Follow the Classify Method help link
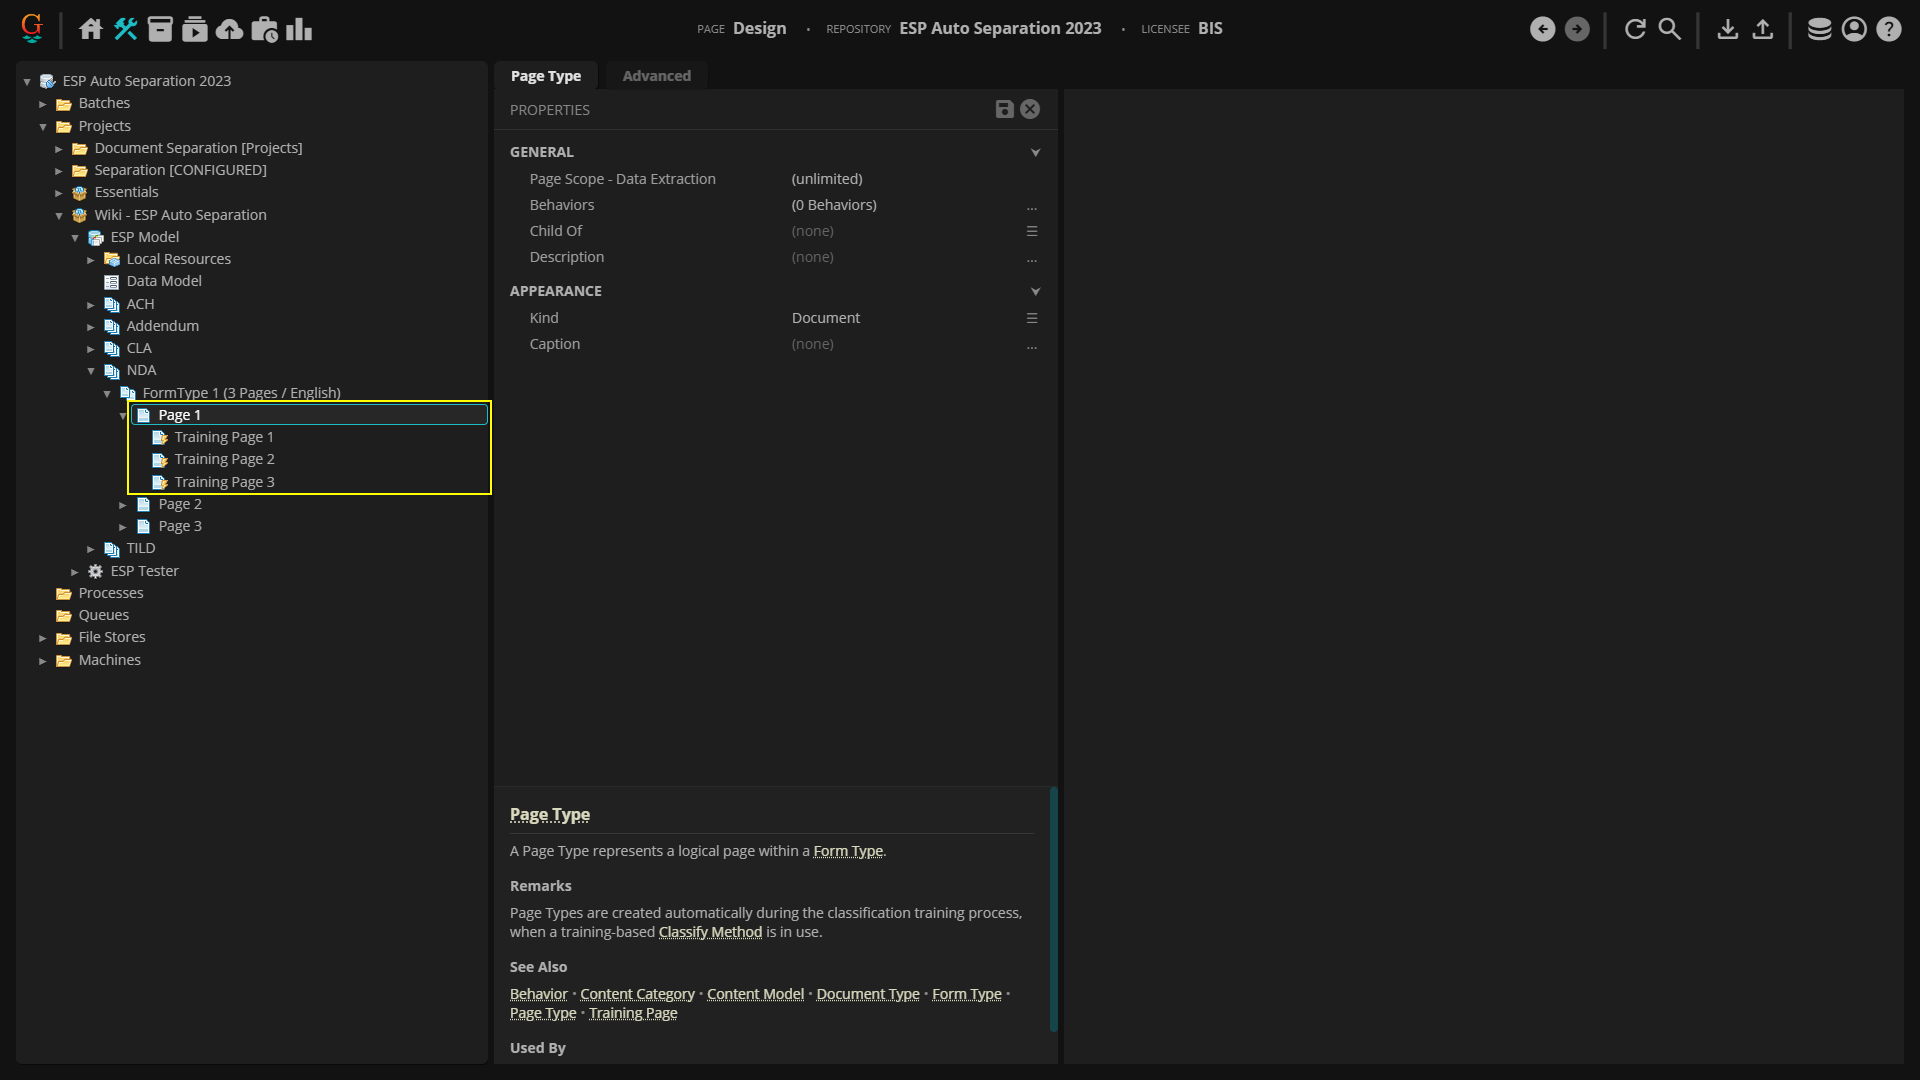1920x1080 pixels. pos(710,932)
